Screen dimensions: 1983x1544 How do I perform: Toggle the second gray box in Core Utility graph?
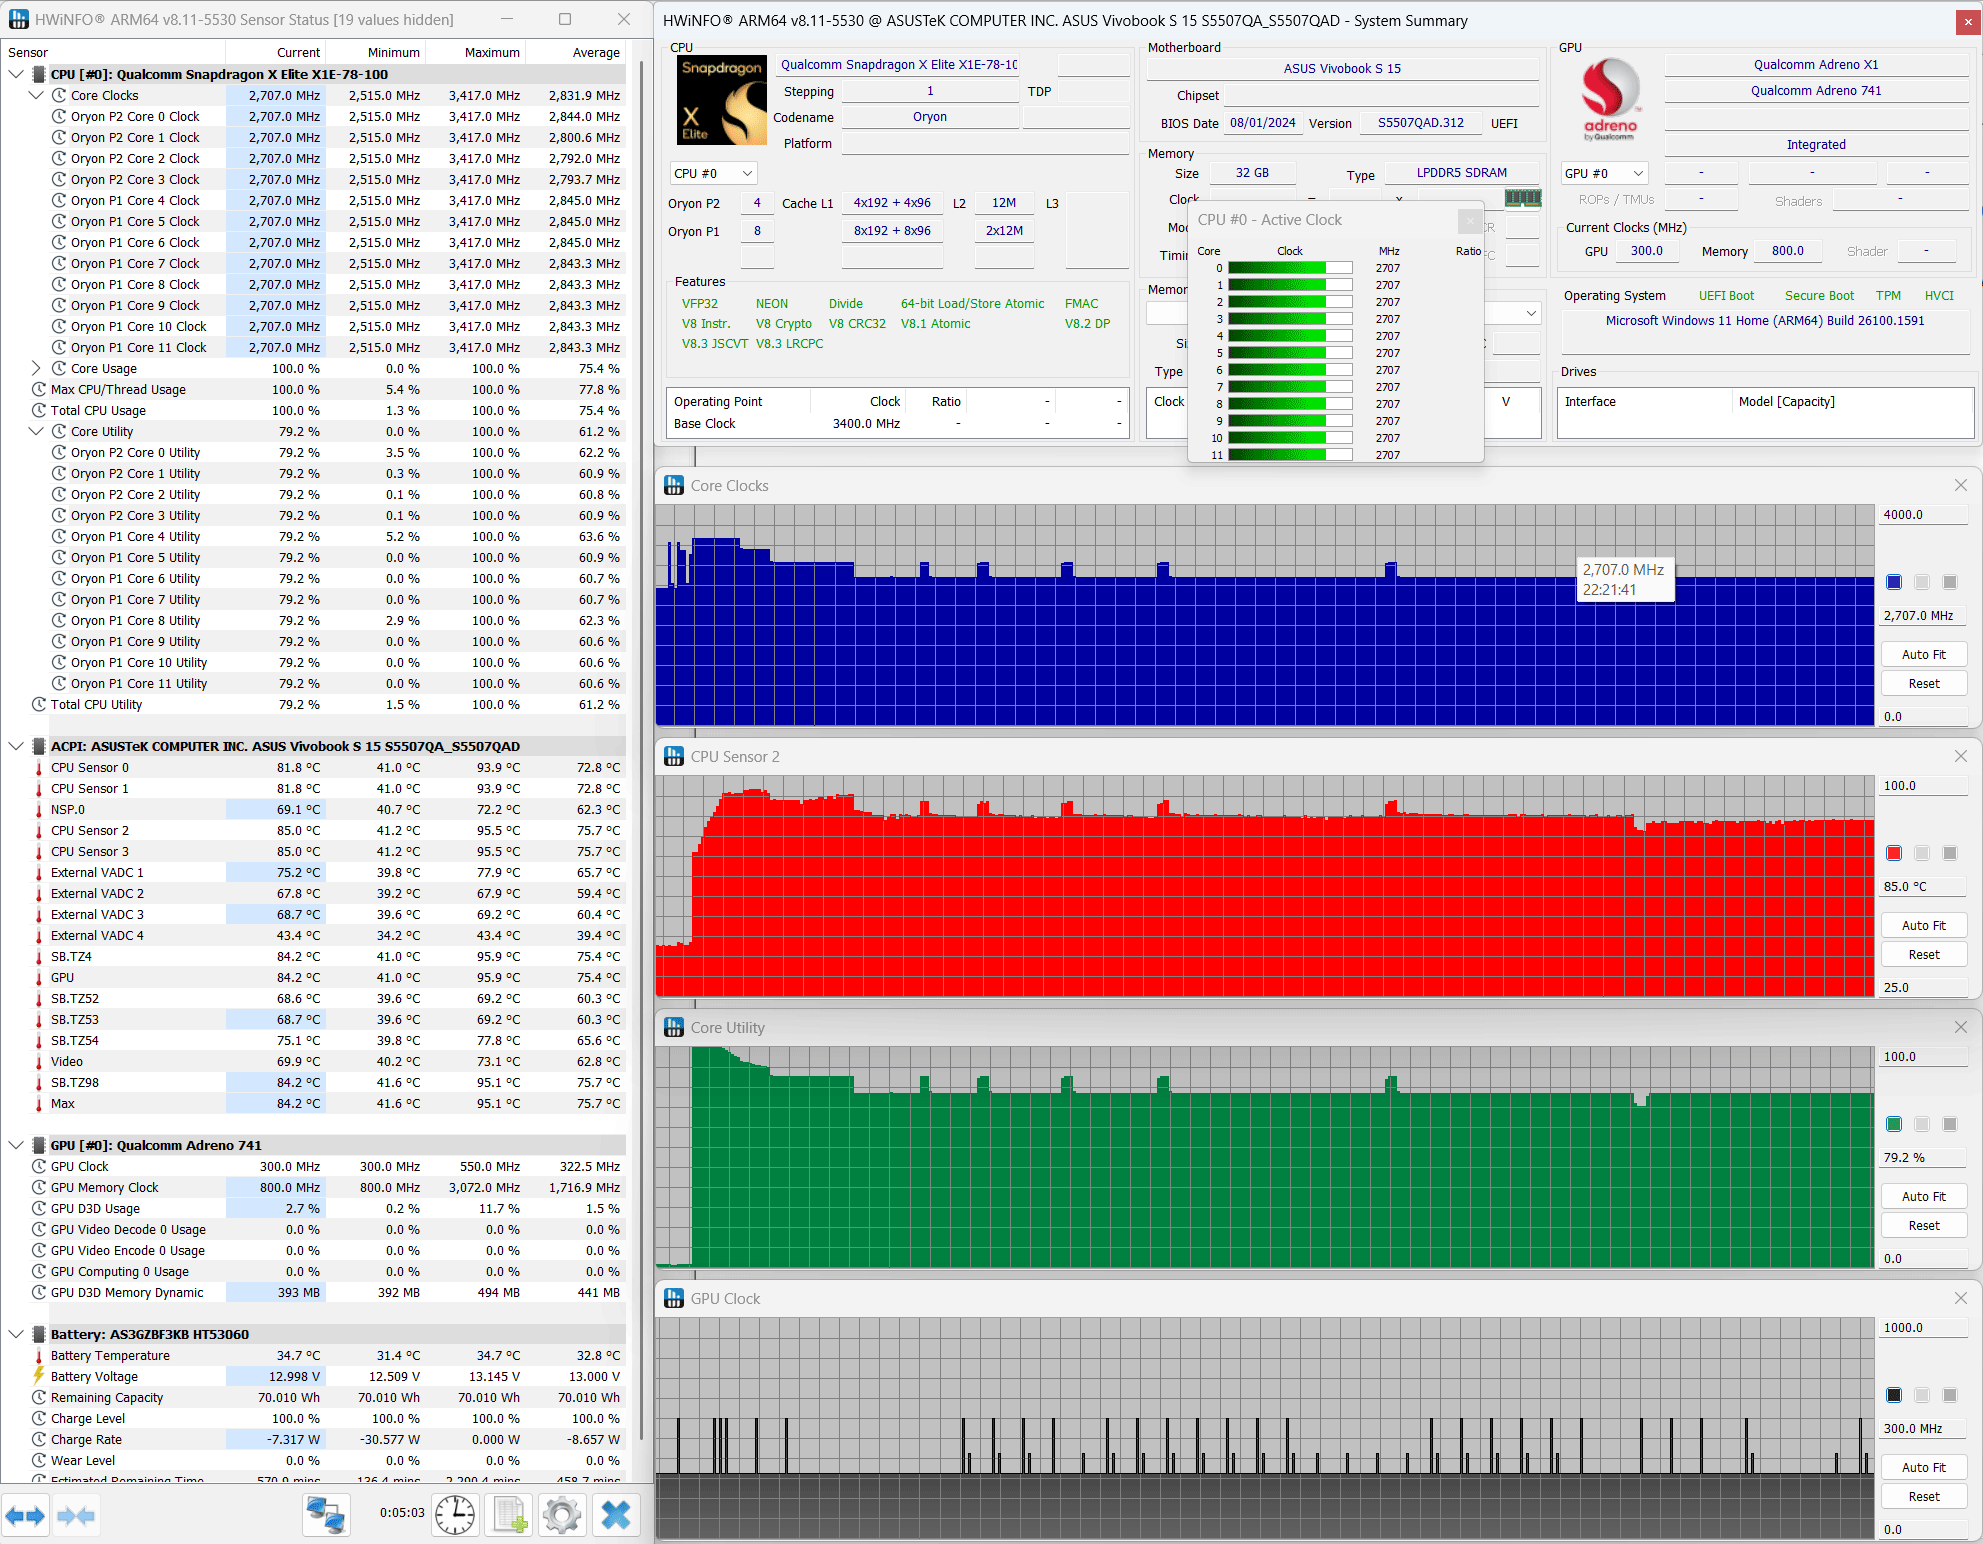pyautogui.click(x=1921, y=1124)
